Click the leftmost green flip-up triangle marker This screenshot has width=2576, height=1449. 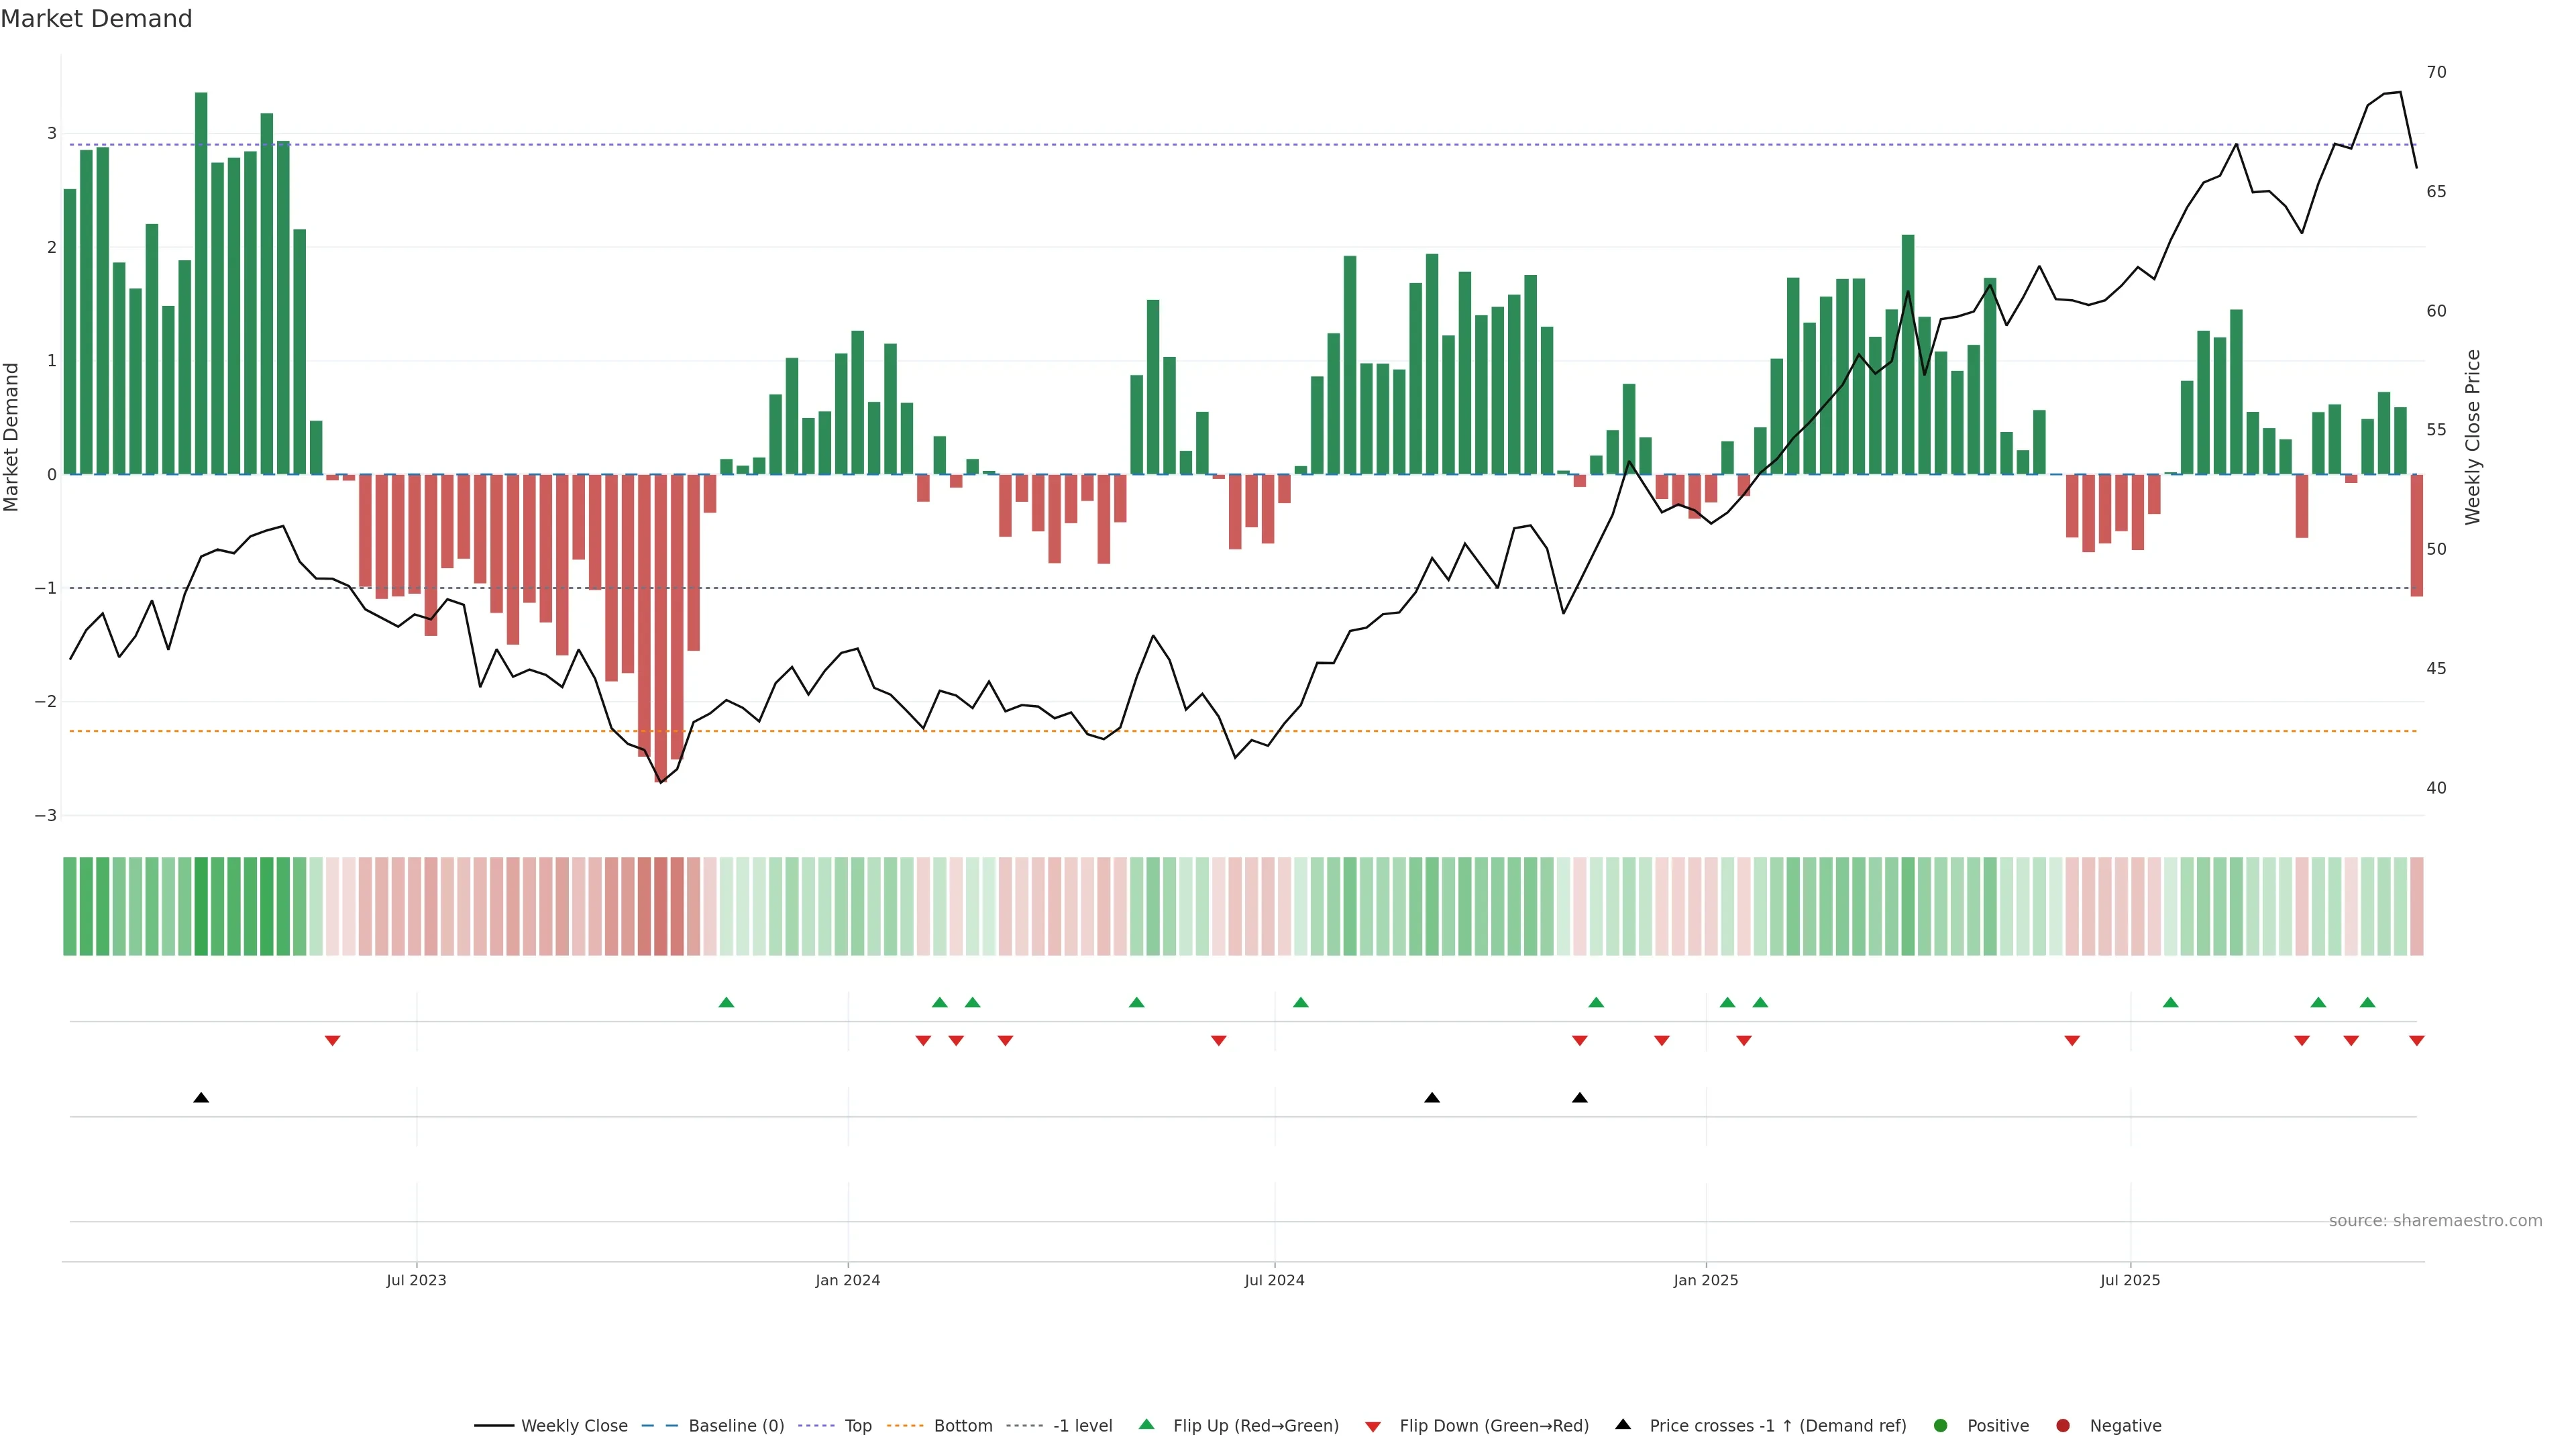tap(726, 1002)
